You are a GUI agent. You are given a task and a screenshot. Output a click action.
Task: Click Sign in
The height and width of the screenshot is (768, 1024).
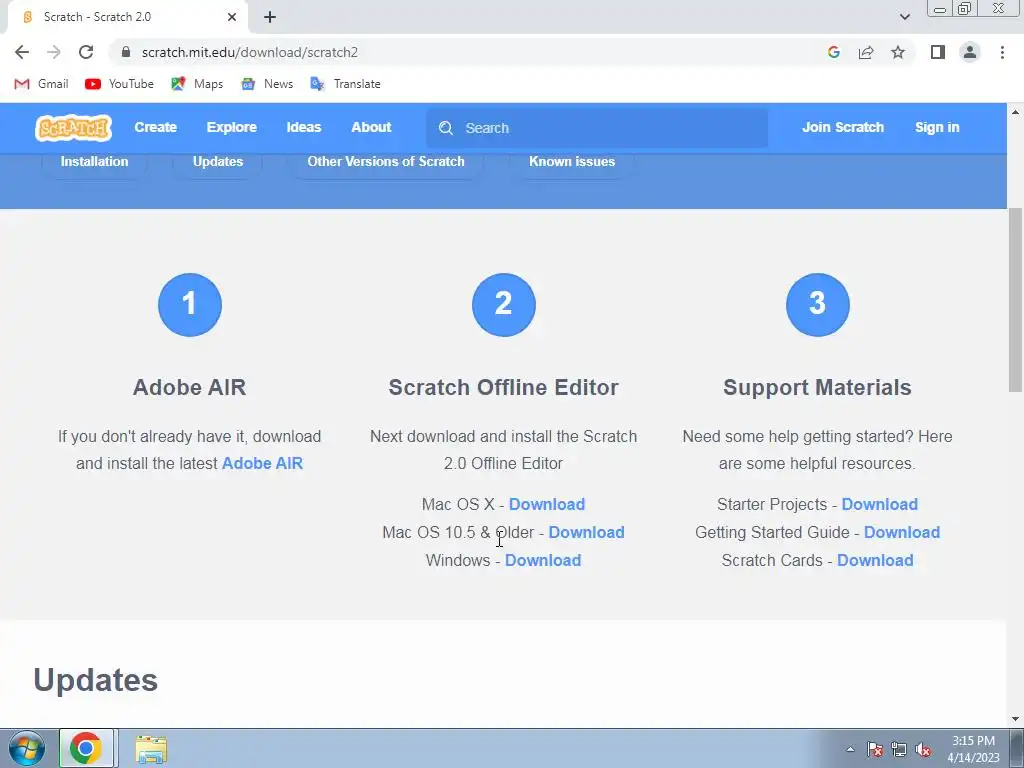(x=937, y=127)
